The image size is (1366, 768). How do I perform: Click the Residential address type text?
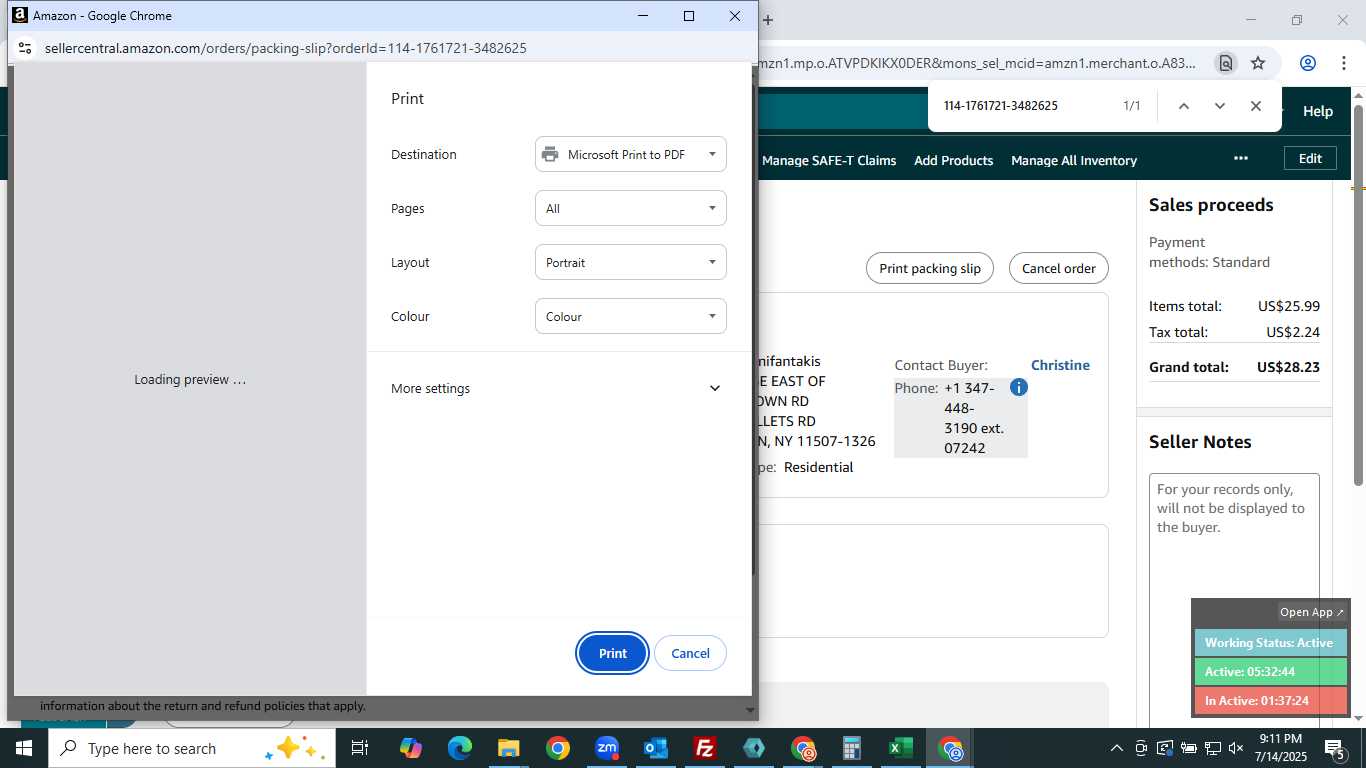click(818, 467)
